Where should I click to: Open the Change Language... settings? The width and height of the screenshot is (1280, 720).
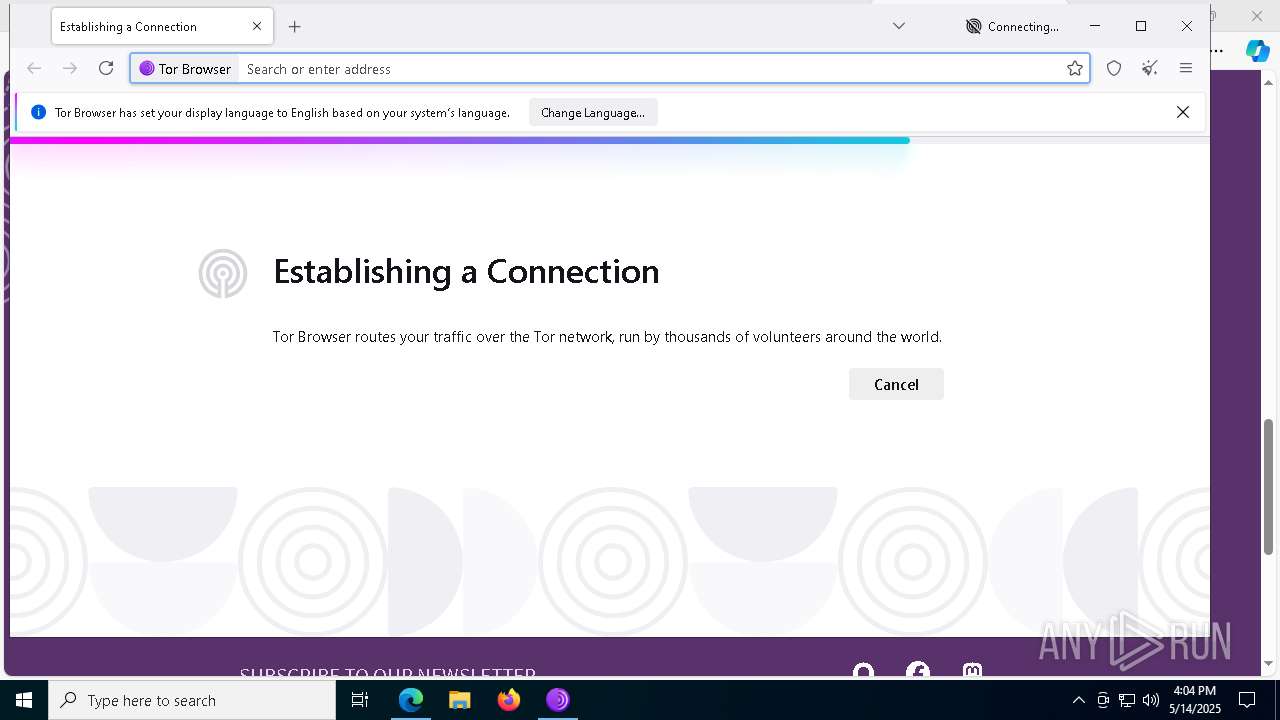(593, 113)
